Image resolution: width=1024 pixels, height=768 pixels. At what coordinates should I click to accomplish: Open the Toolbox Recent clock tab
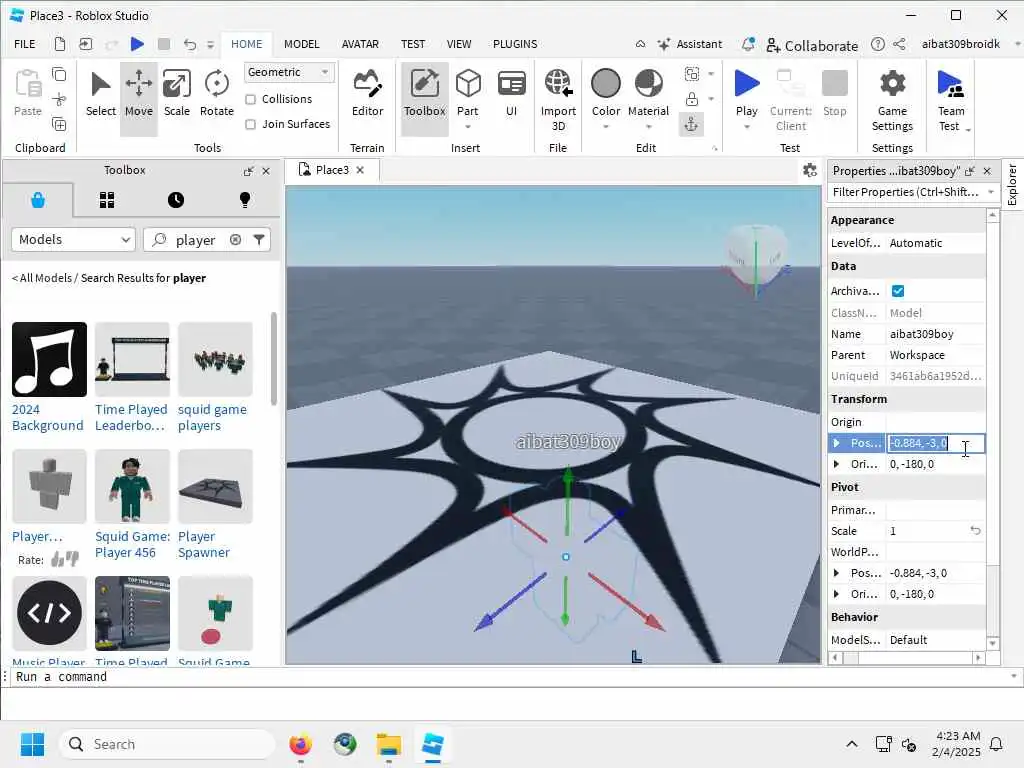[x=176, y=200]
